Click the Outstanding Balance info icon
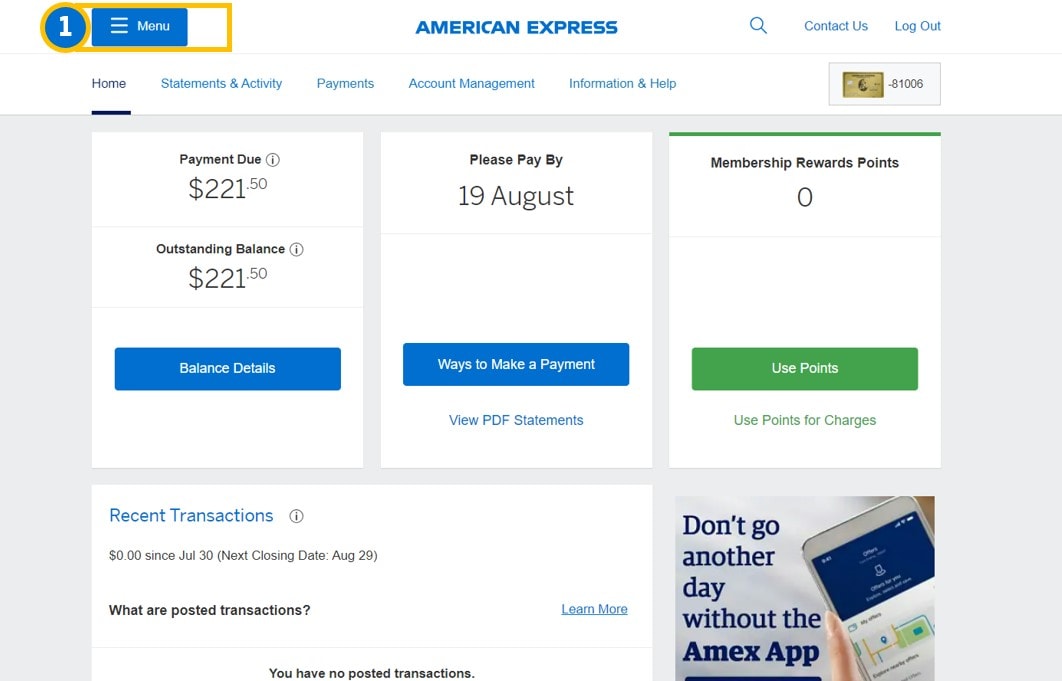Viewport: 1062px width, 681px height. click(x=296, y=250)
